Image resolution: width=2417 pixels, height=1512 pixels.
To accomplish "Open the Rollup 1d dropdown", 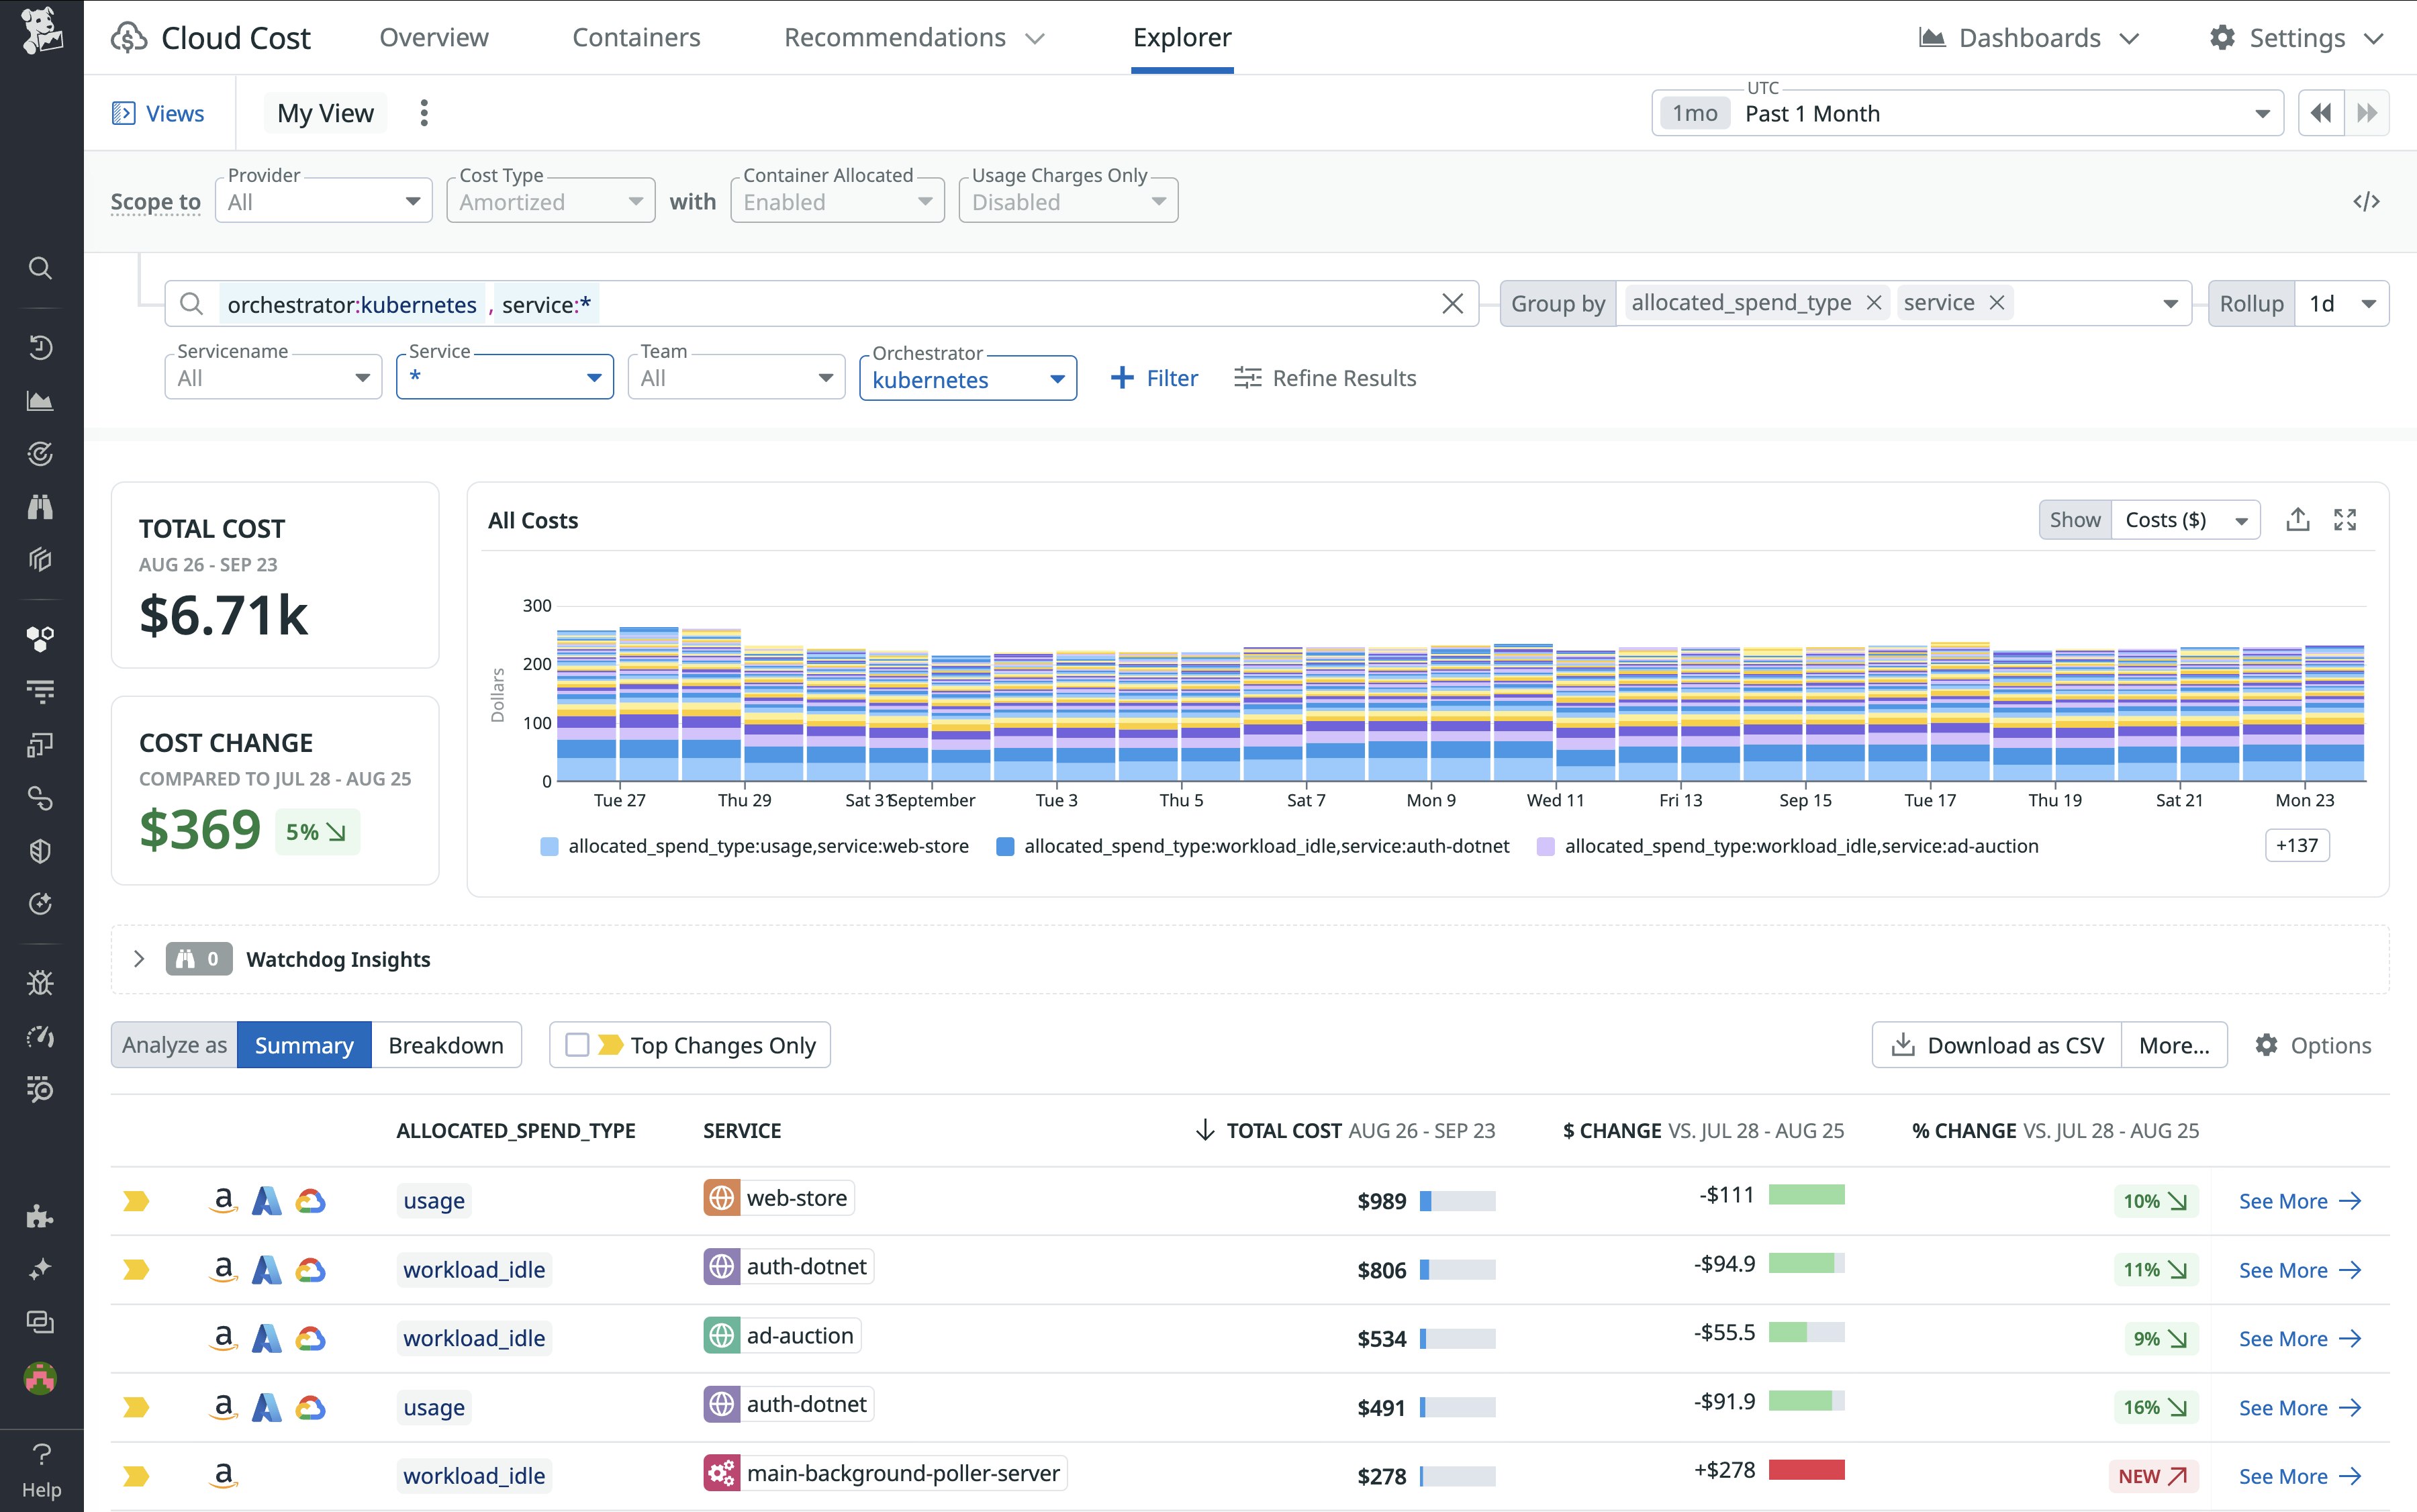I will point(2340,304).
